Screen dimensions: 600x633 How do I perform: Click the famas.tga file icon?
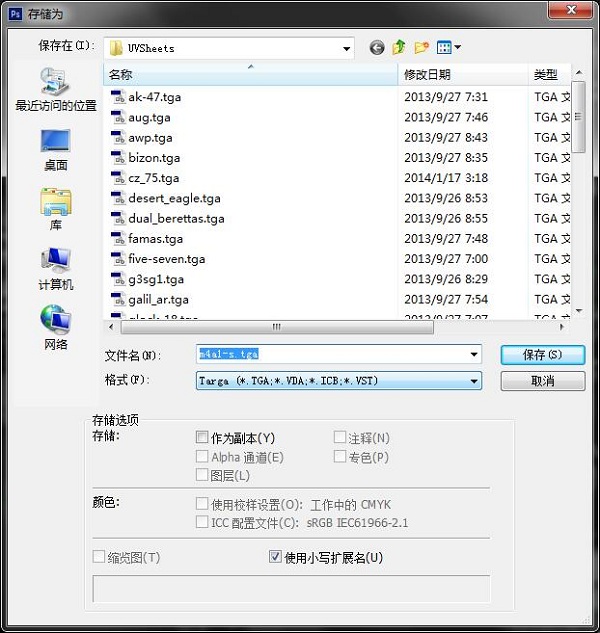tap(118, 239)
